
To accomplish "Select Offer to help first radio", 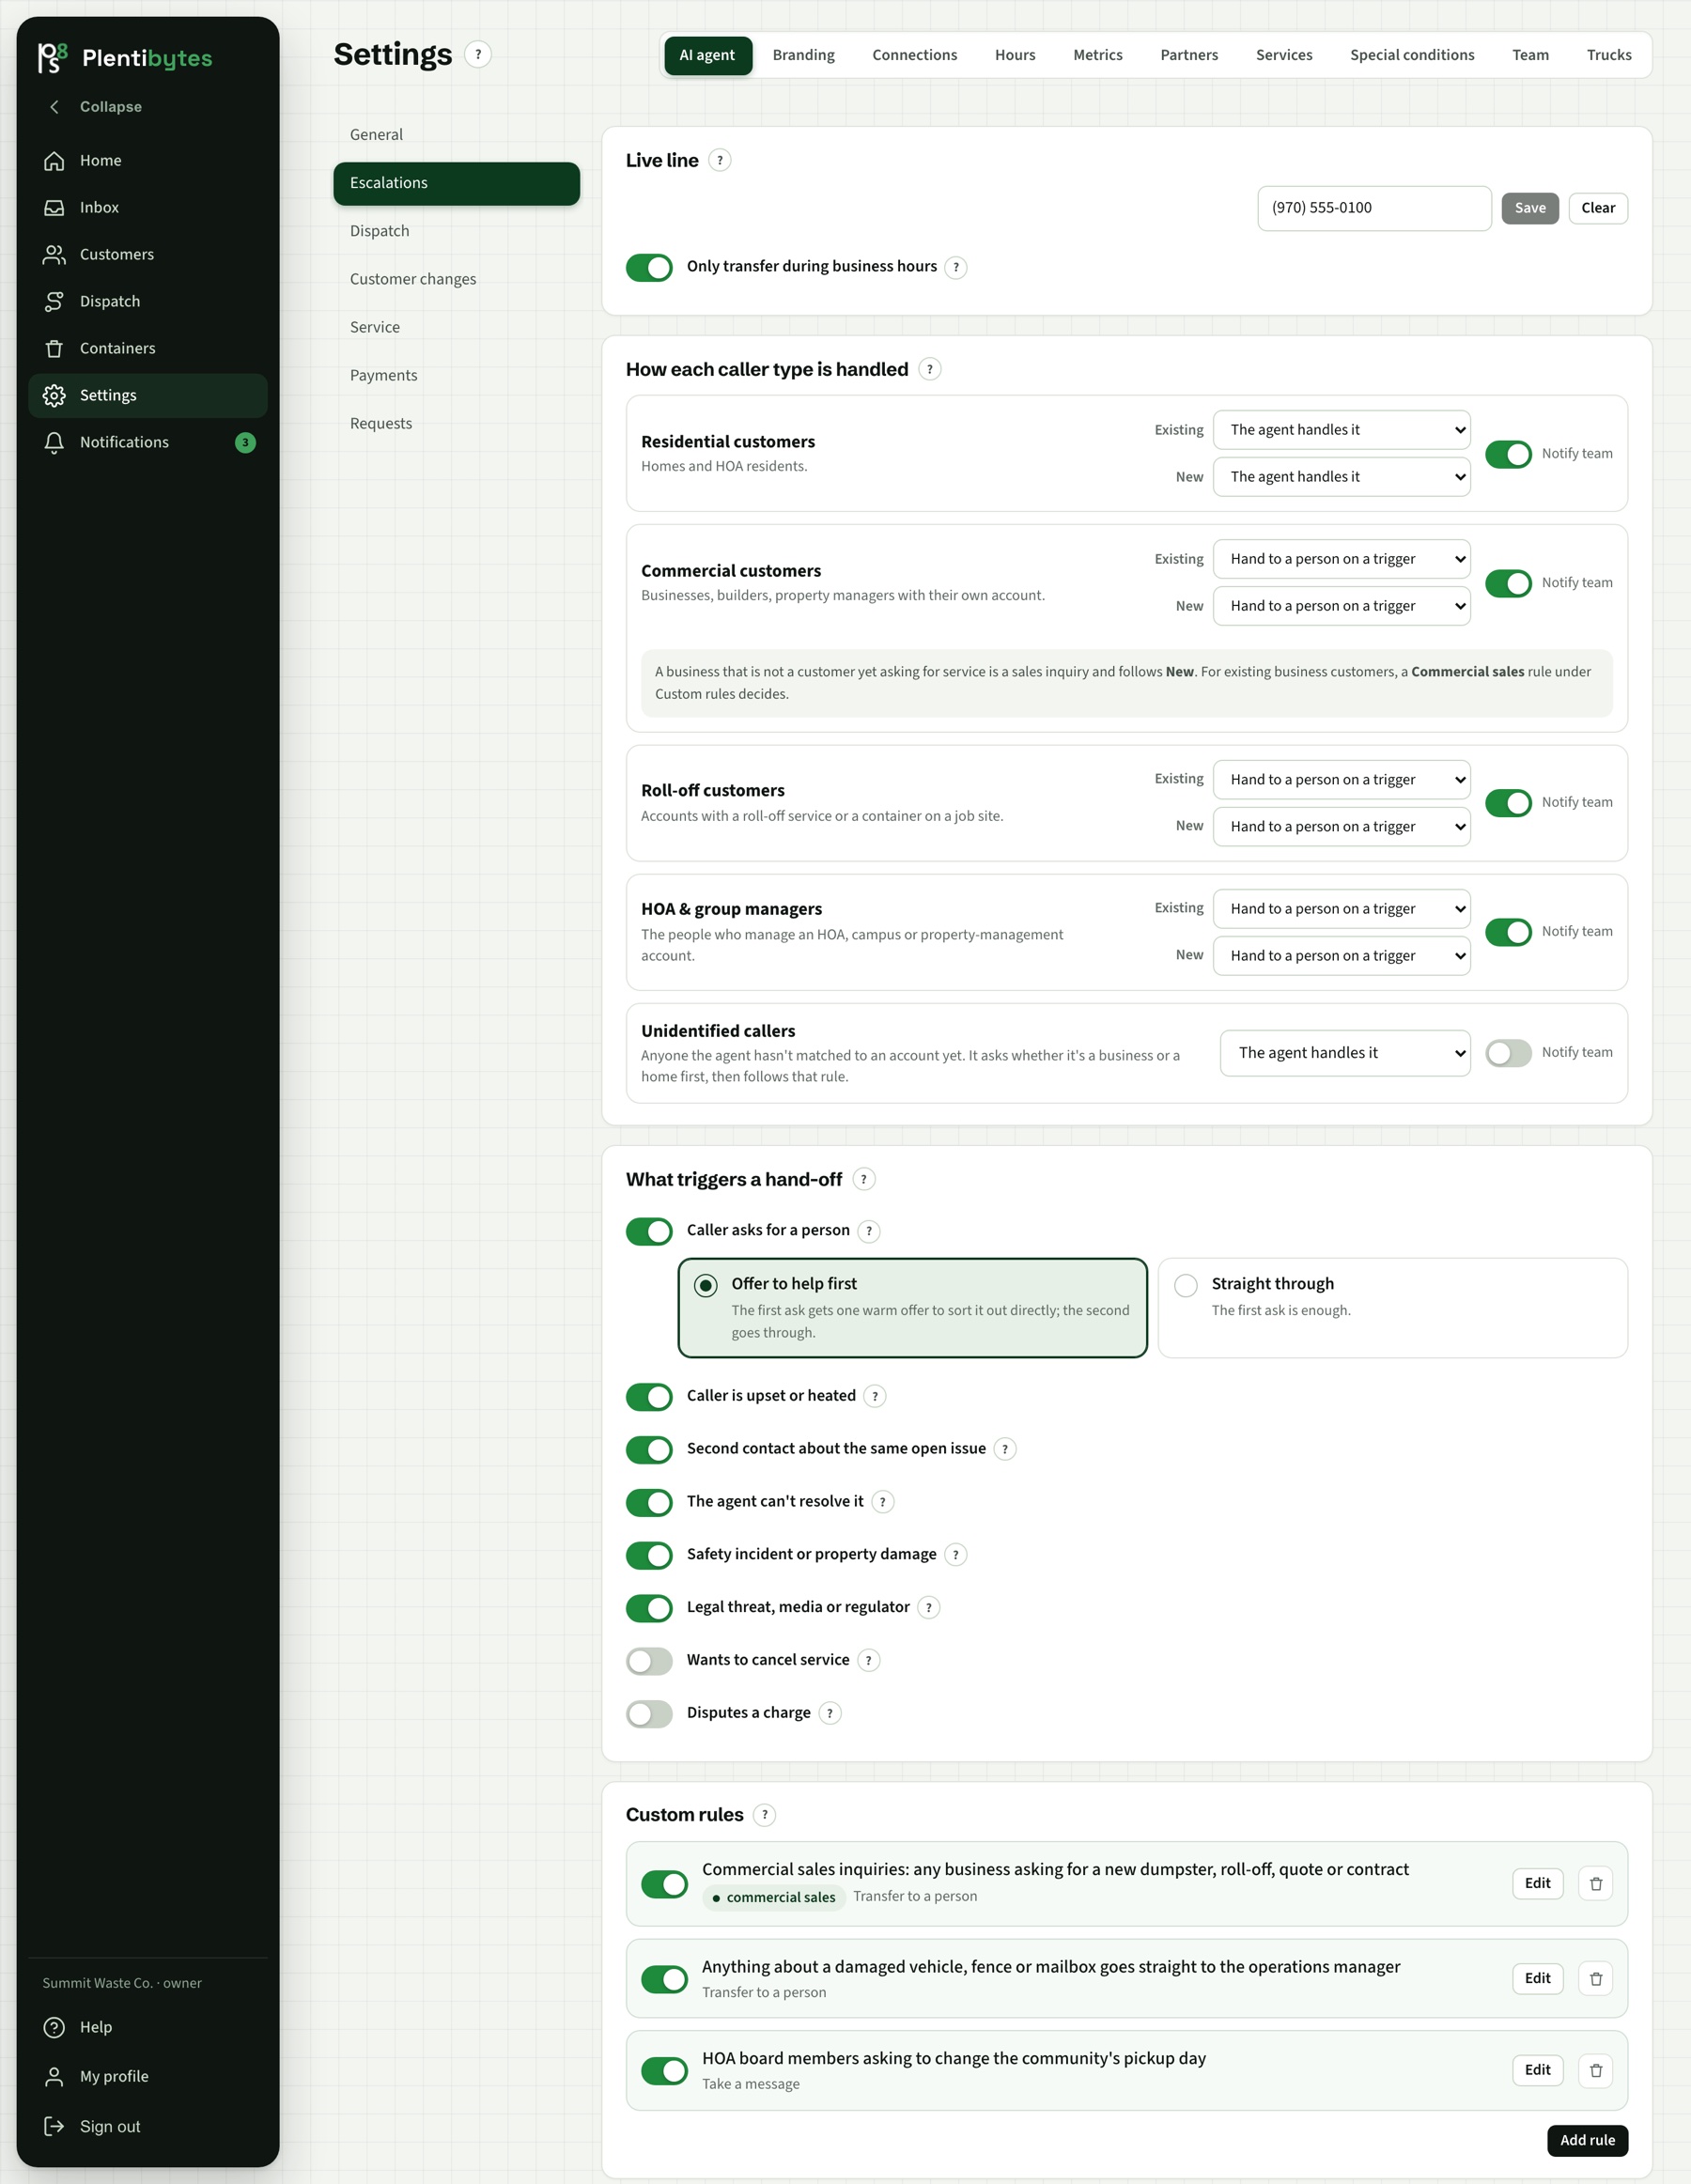I will (706, 1286).
